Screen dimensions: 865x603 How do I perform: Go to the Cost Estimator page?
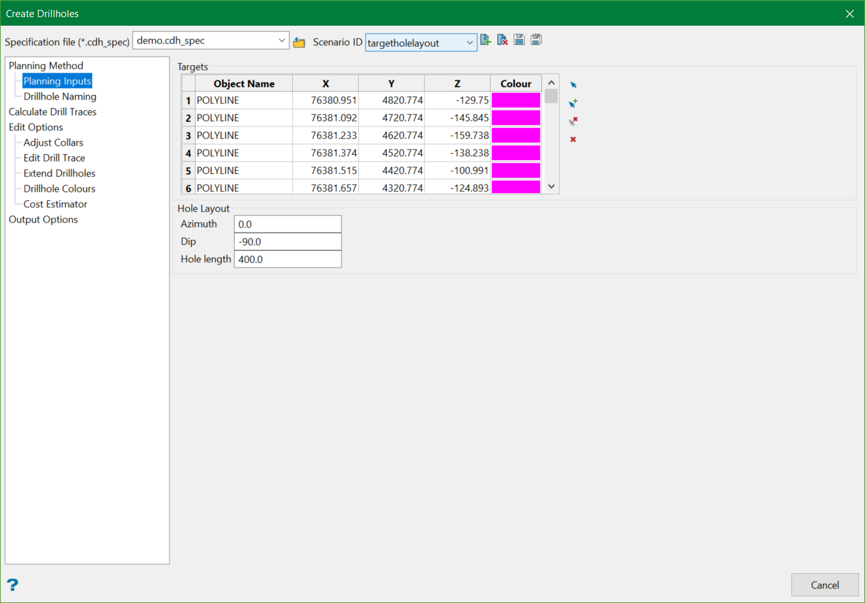[x=55, y=204]
